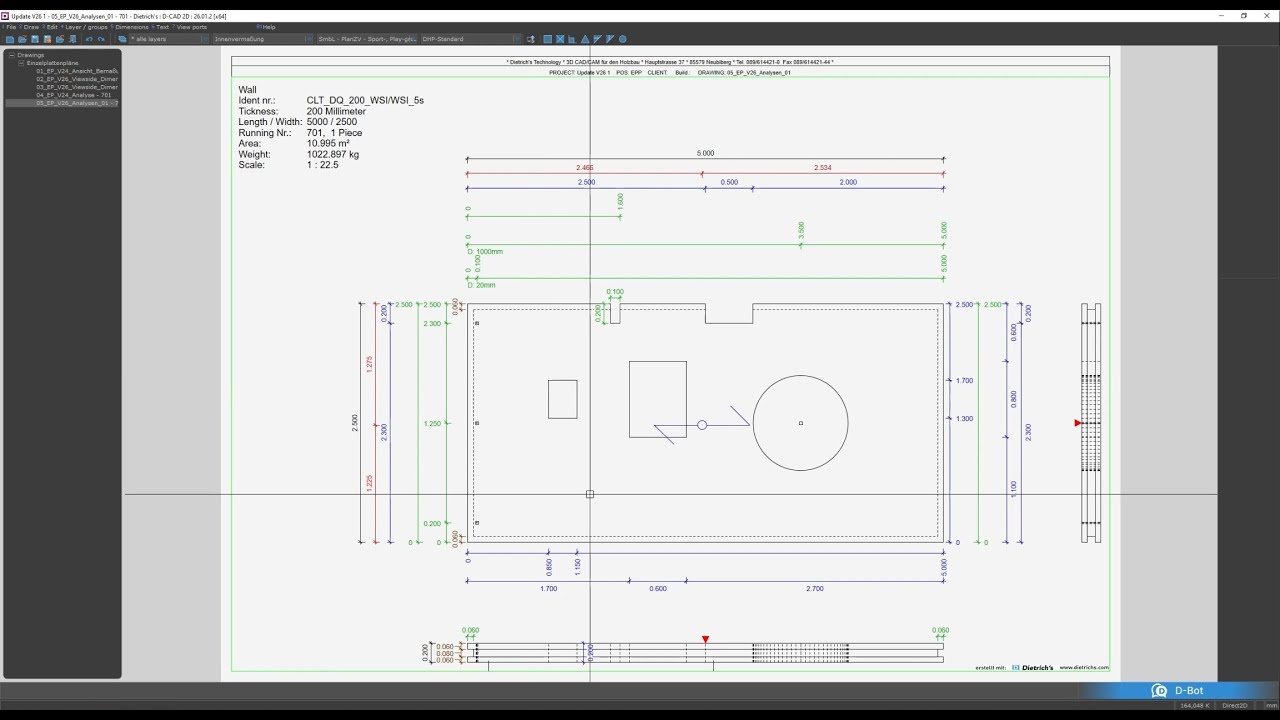Image resolution: width=1280 pixels, height=720 pixels.
Task: Open the Layer / groups menu
Action: [86, 27]
